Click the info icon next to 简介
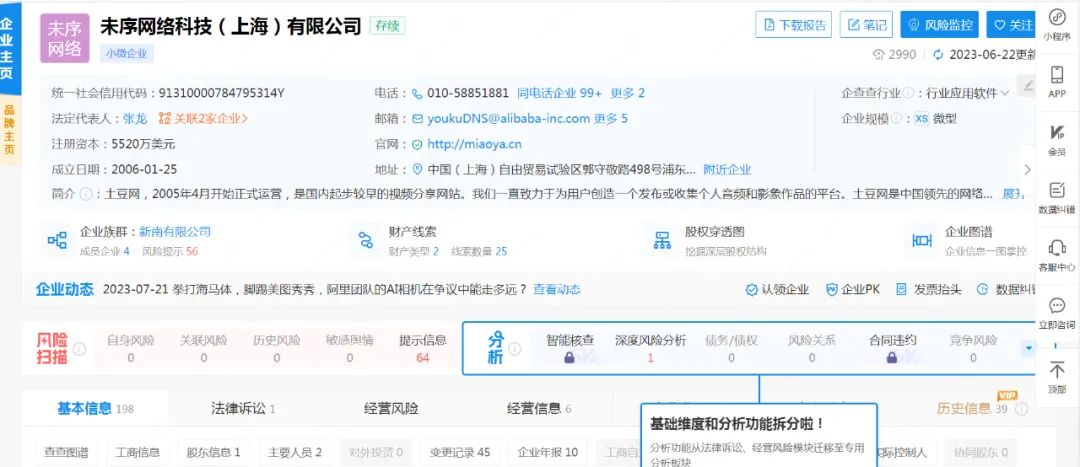1080x467 pixels. [x=85, y=194]
